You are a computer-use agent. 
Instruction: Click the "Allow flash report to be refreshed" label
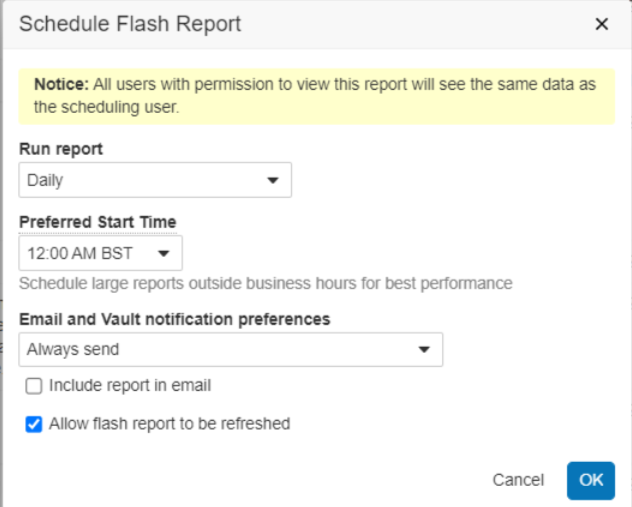169,424
